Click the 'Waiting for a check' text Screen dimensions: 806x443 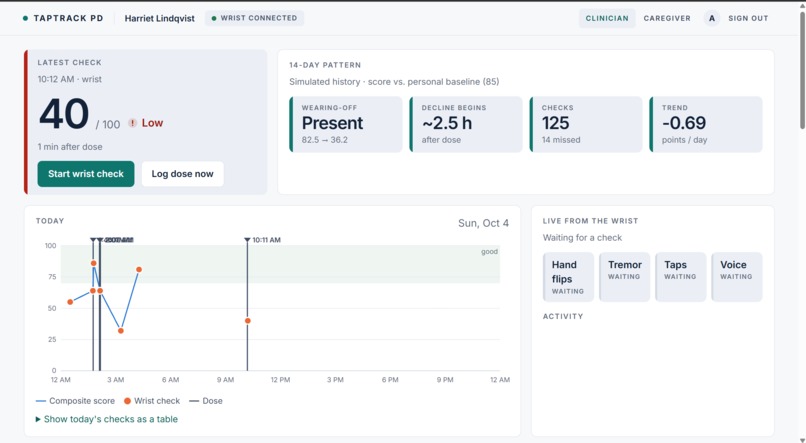click(x=582, y=237)
